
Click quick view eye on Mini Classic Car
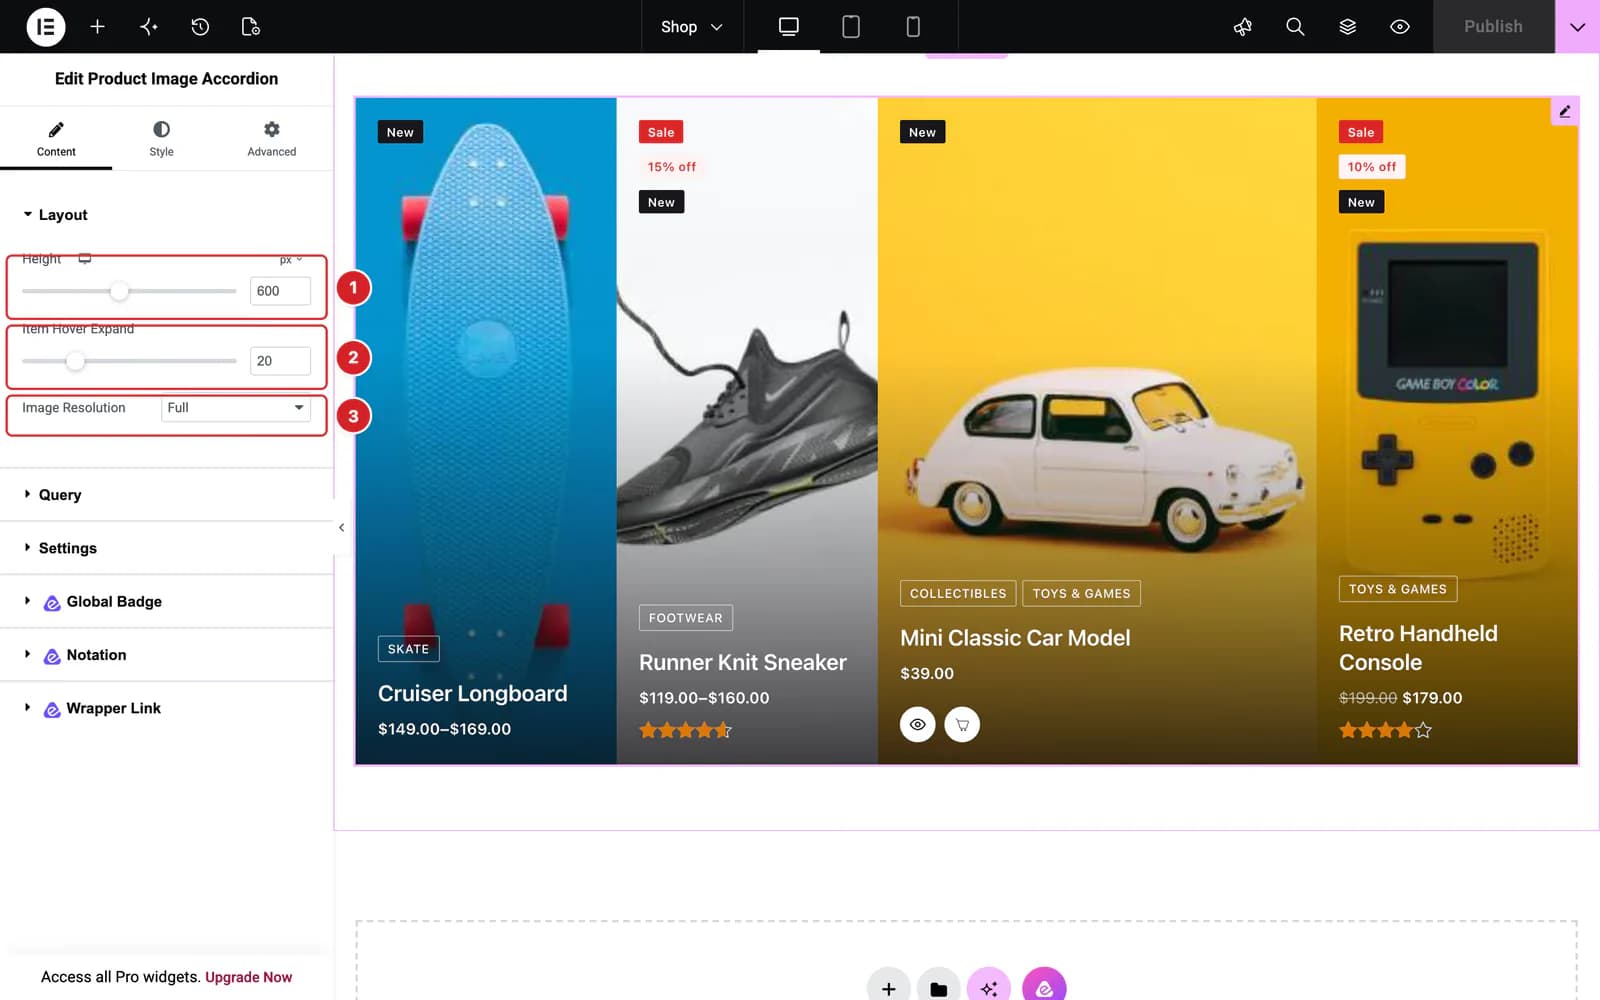(x=918, y=724)
